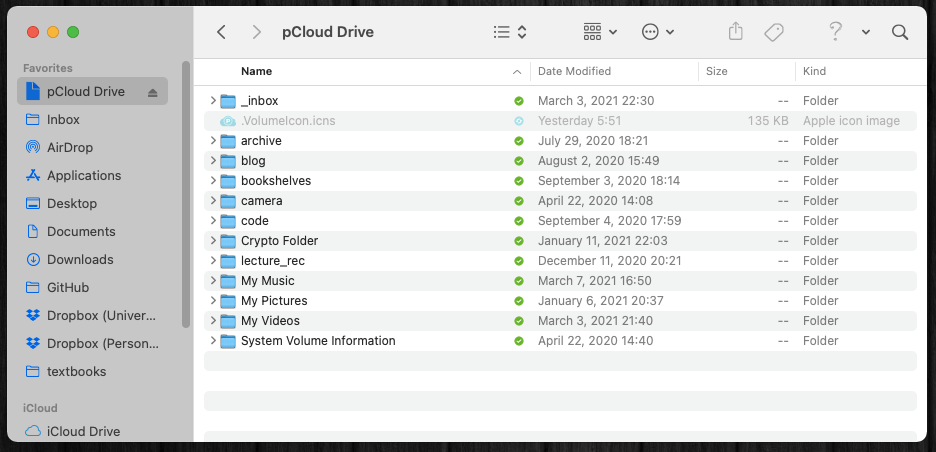
Task: Open Downloads in the sidebar
Action: tap(80, 259)
